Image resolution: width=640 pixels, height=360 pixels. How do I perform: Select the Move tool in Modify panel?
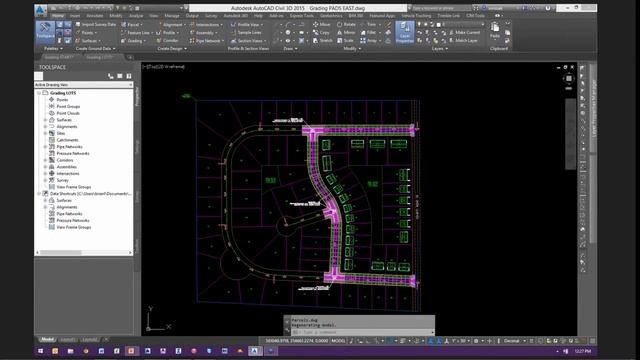pyautogui.click(x=322, y=24)
